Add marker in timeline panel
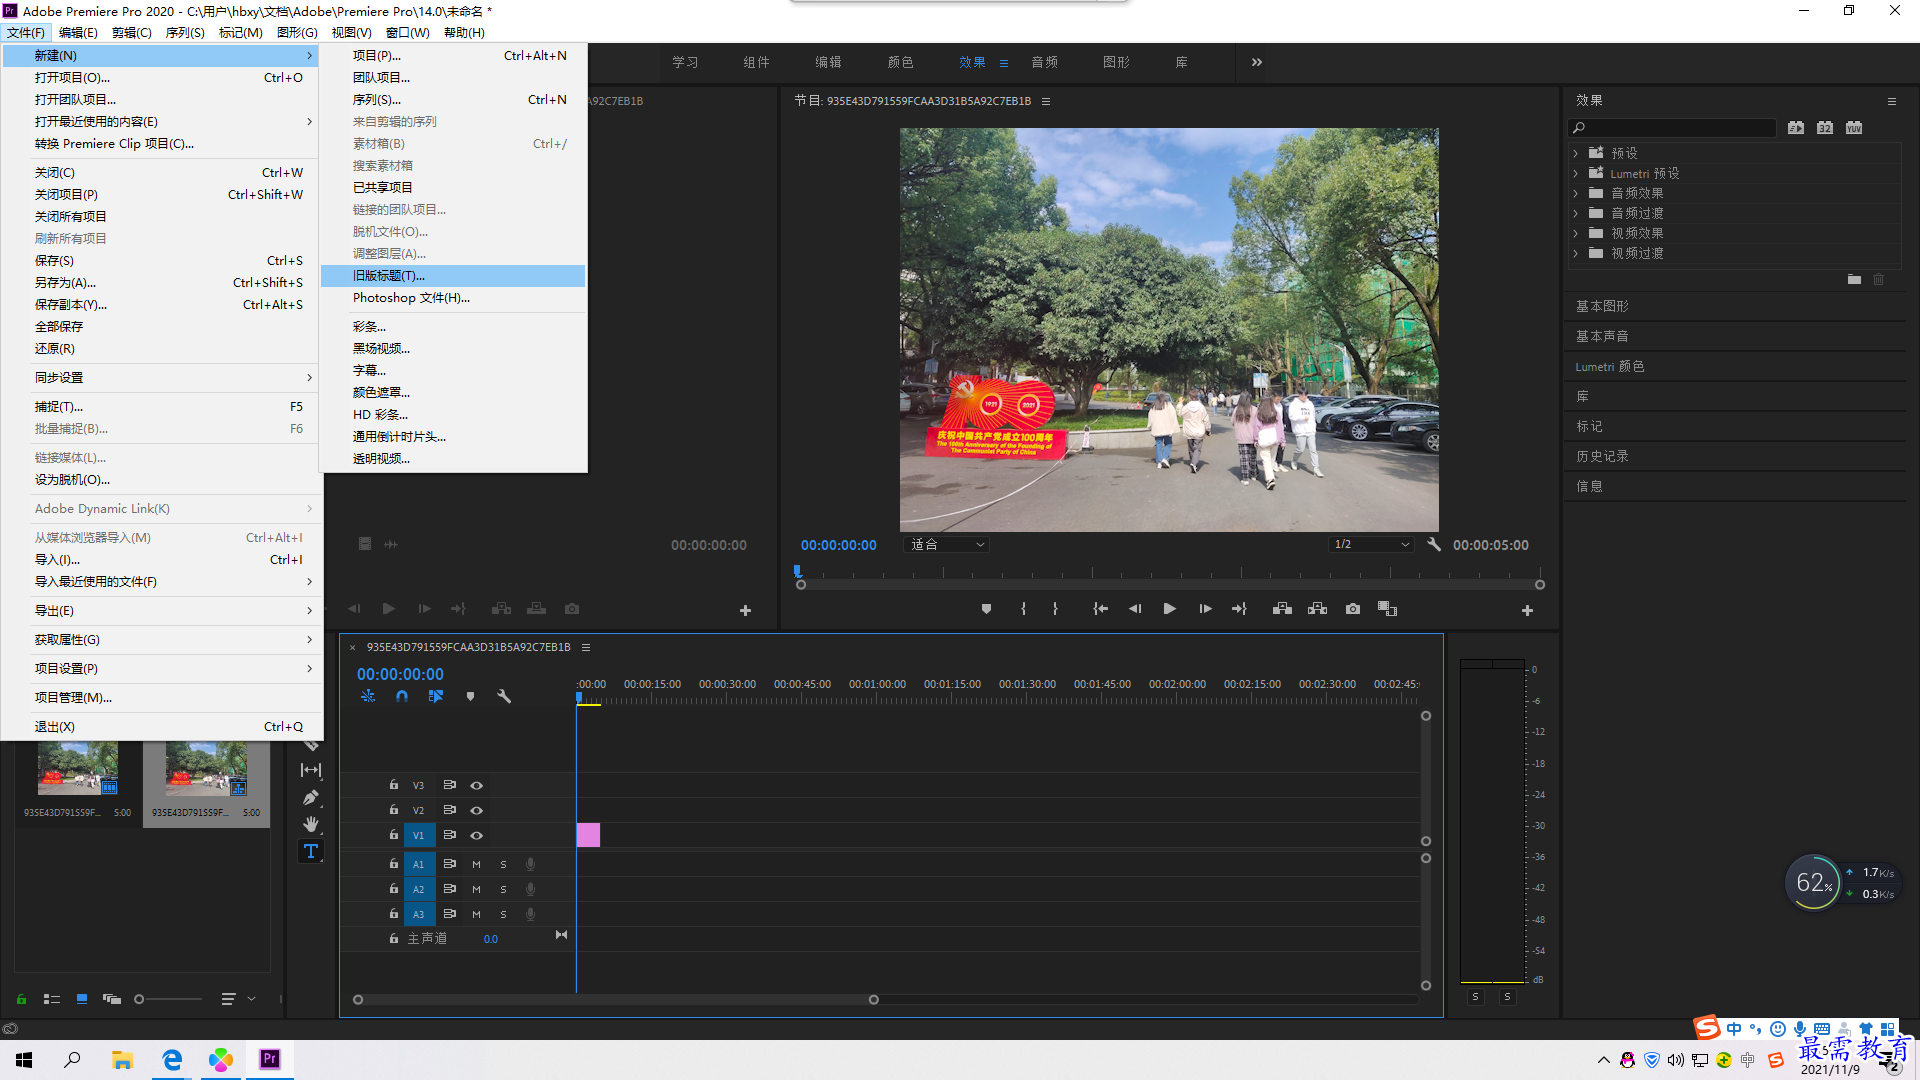The image size is (1920, 1080). (x=470, y=696)
